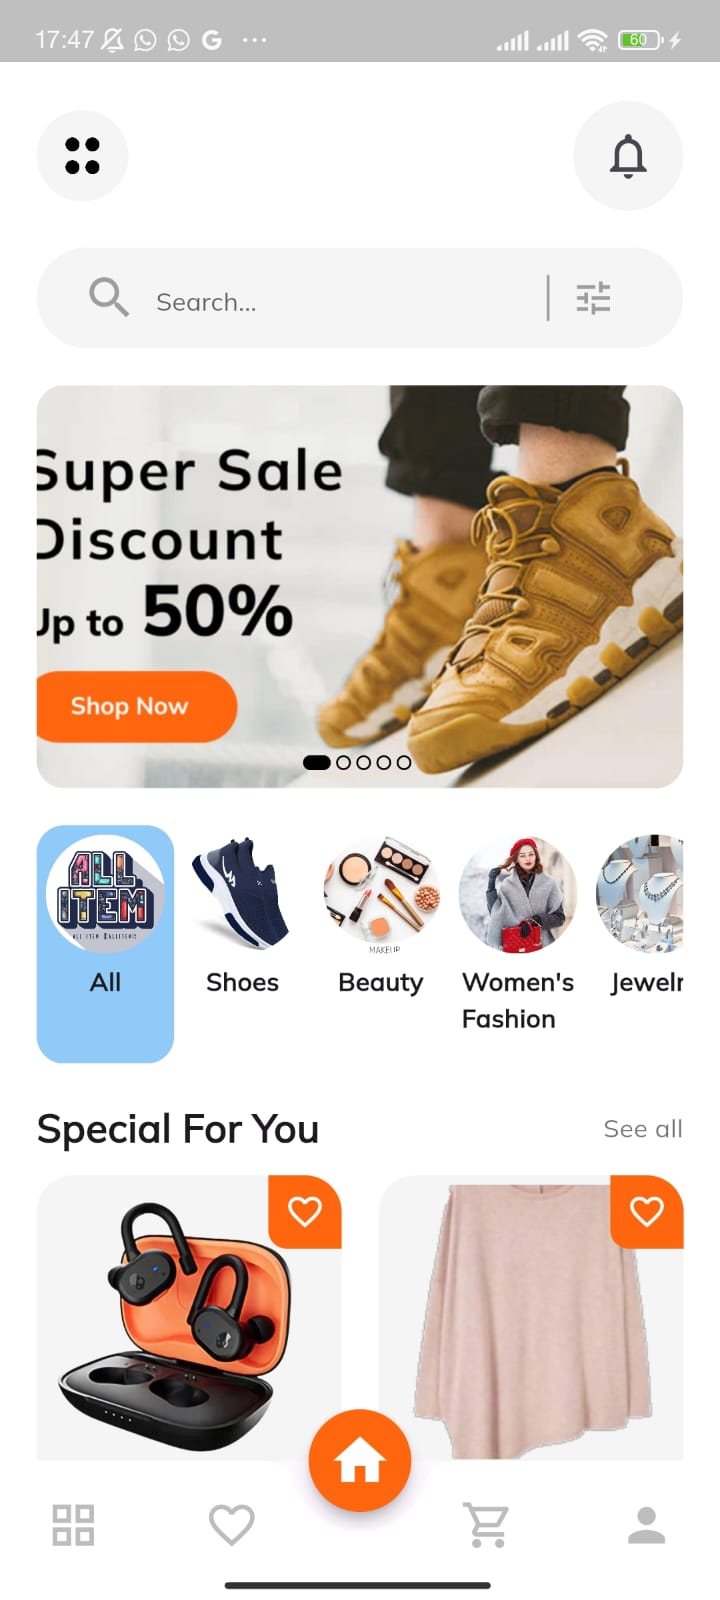Select the All category tab
Image resolution: width=720 pixels, height=1600 pixels.
click(x=105, y=943)
